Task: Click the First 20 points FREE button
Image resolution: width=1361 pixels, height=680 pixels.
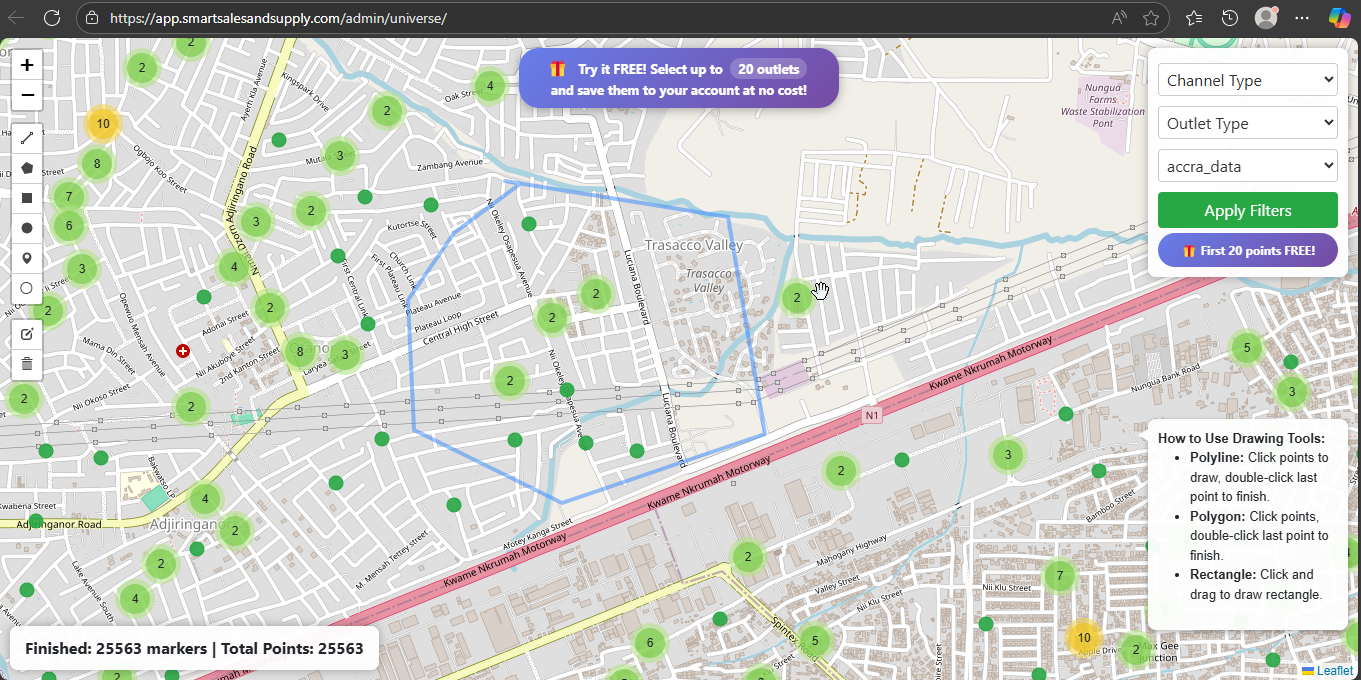Action: tap(1247, 249)
